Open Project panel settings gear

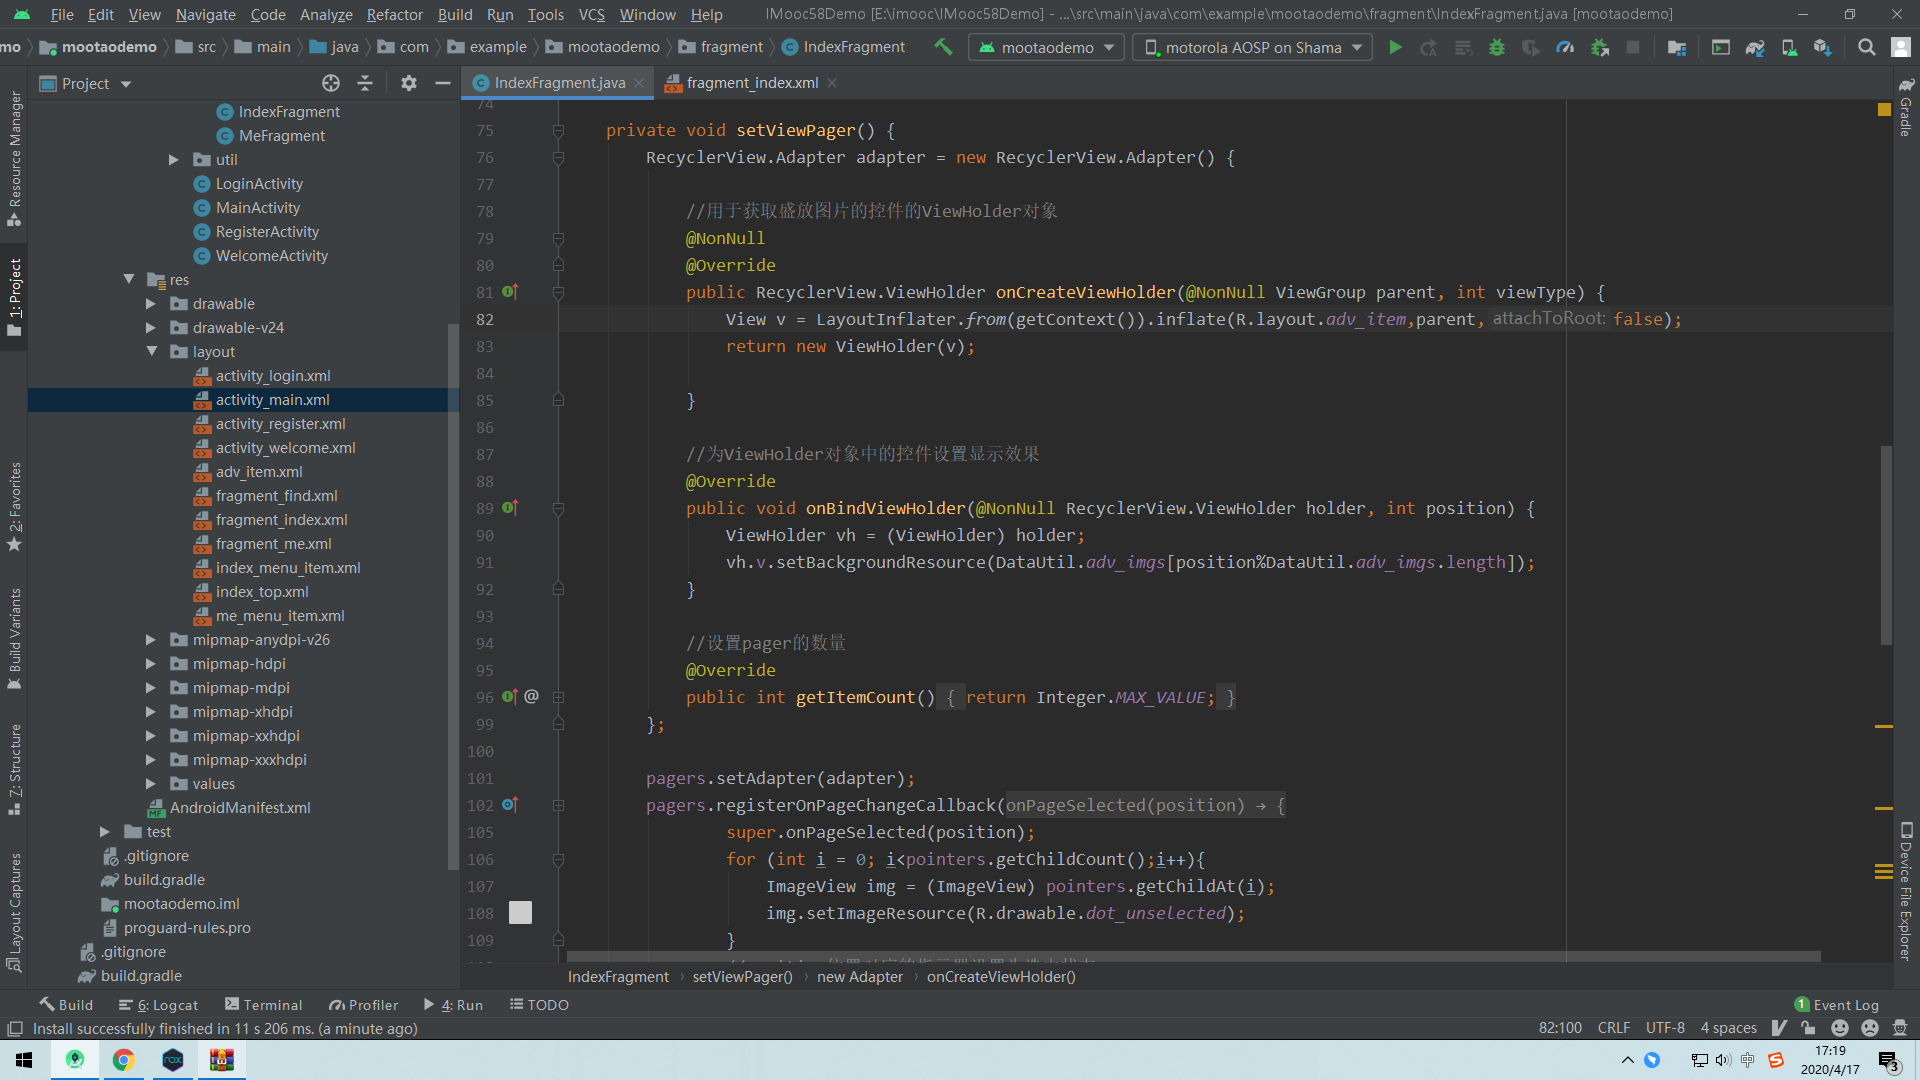(x=409, y=83)
